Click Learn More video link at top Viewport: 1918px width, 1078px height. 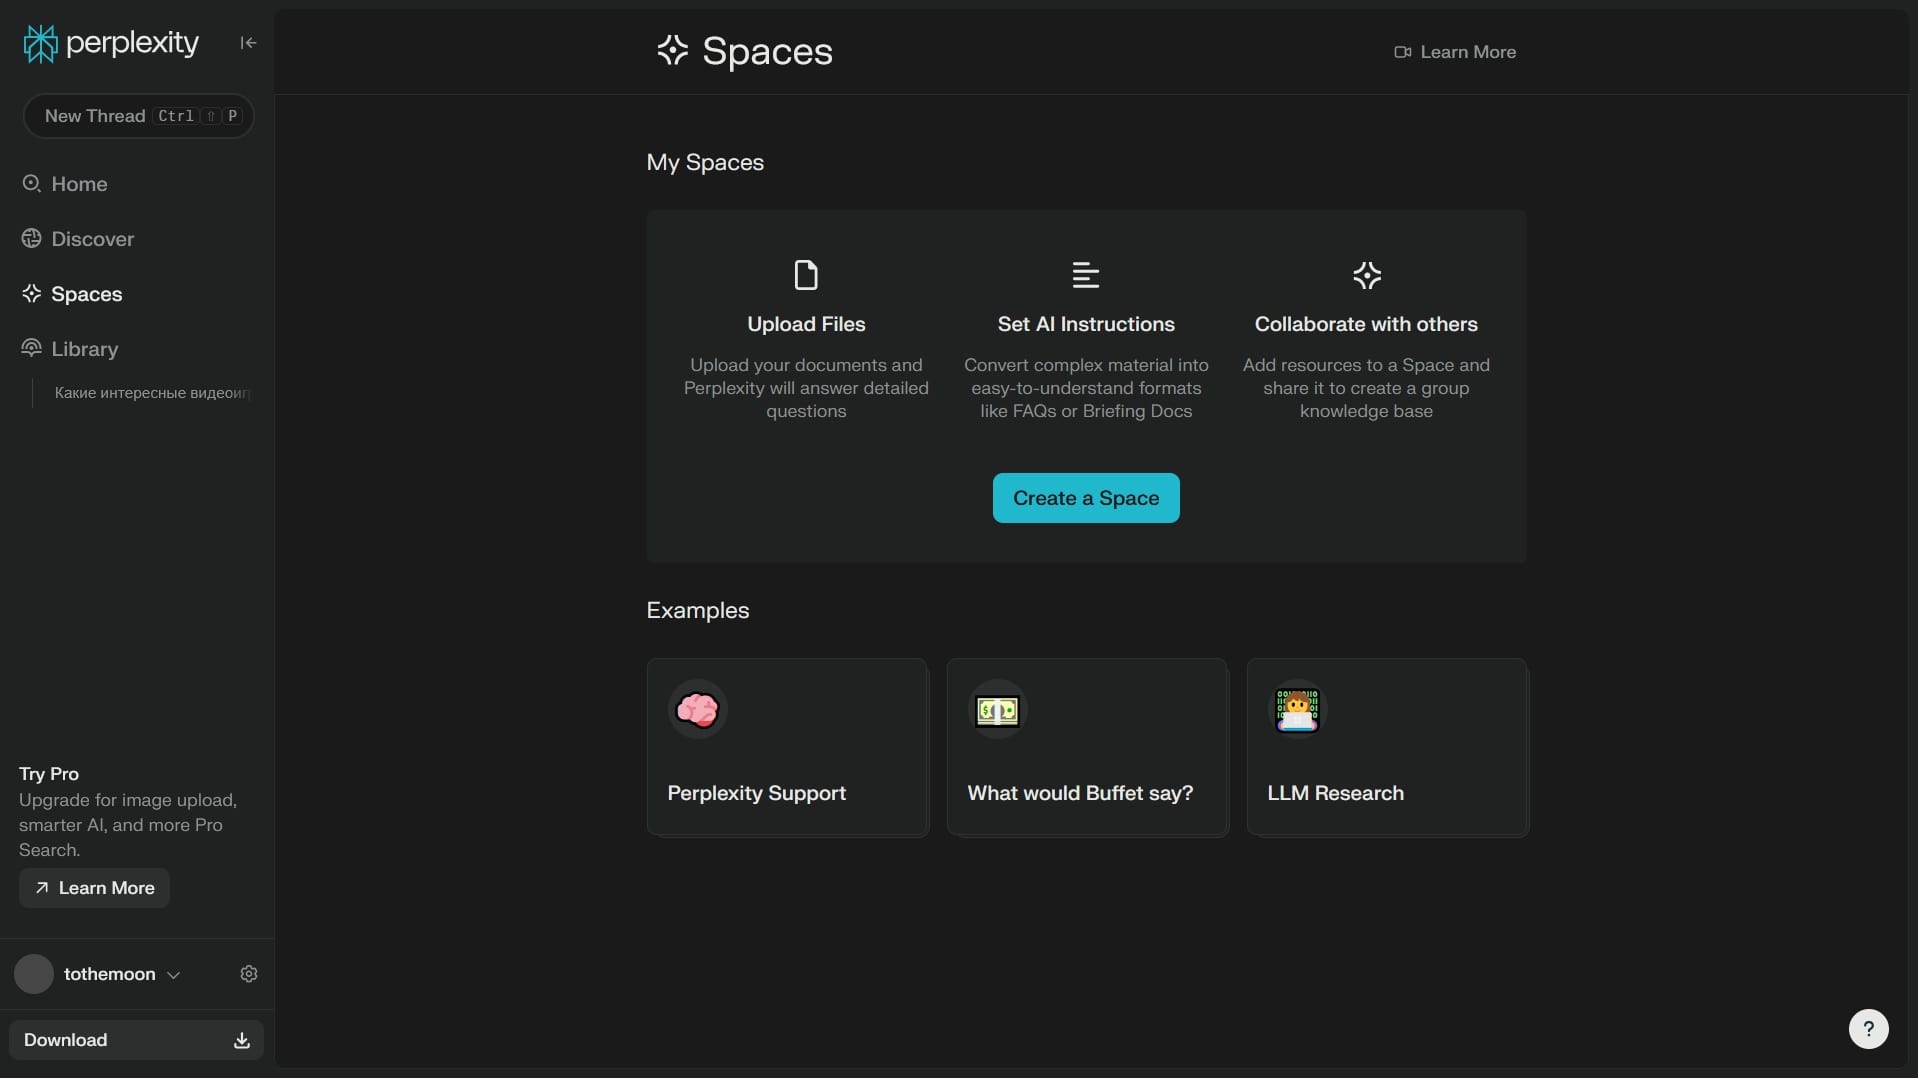tap(1455, 52)
